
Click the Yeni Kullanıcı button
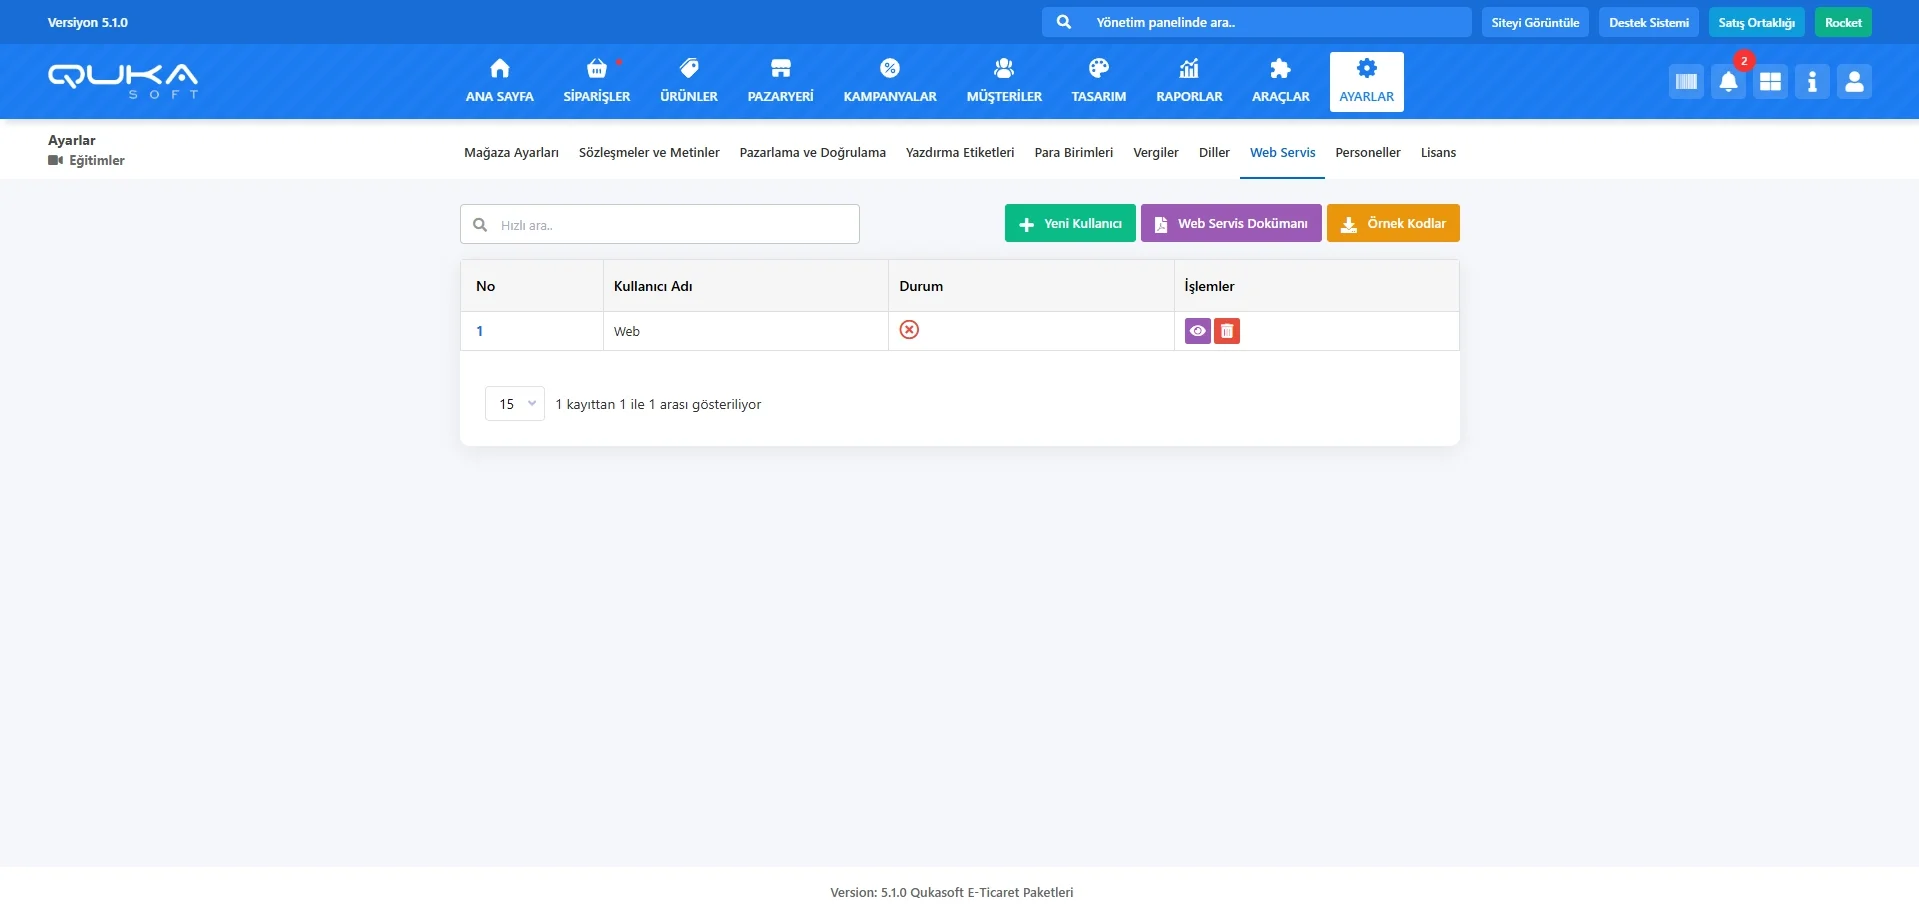(1069, 224)
